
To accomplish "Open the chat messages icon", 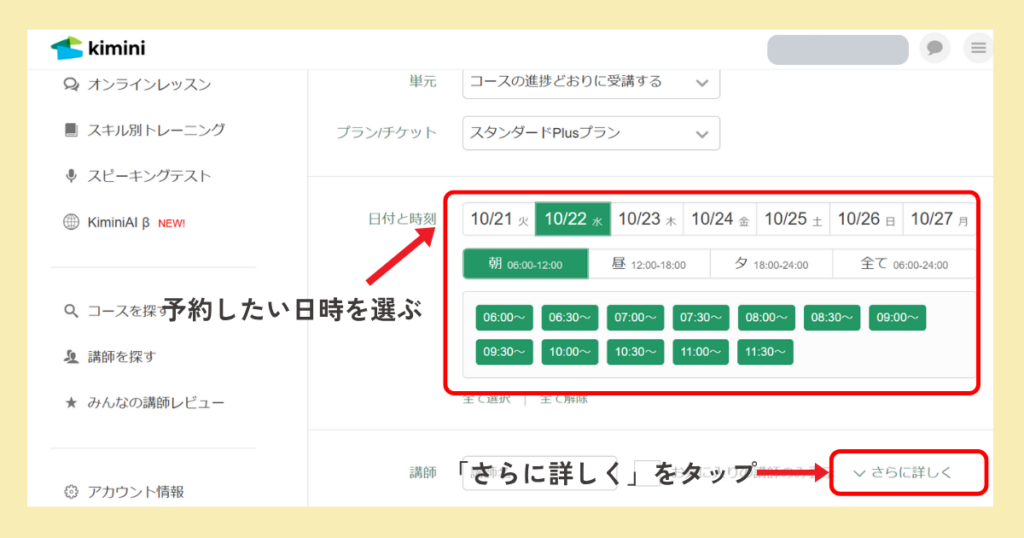I will (935, 48).
